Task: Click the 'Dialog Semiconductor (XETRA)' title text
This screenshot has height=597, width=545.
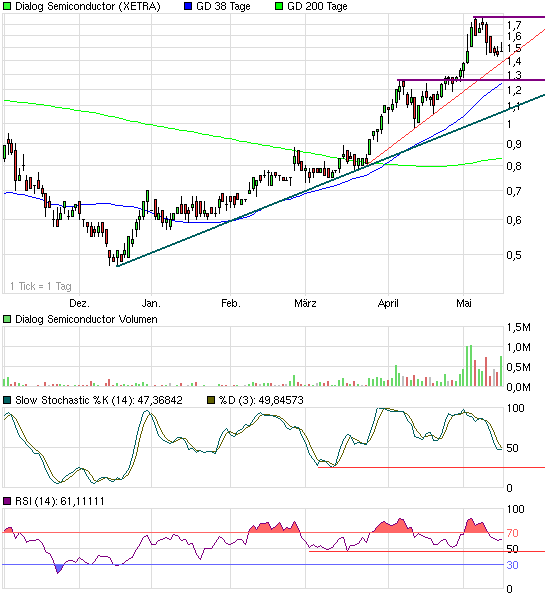Action: point(88,6)
